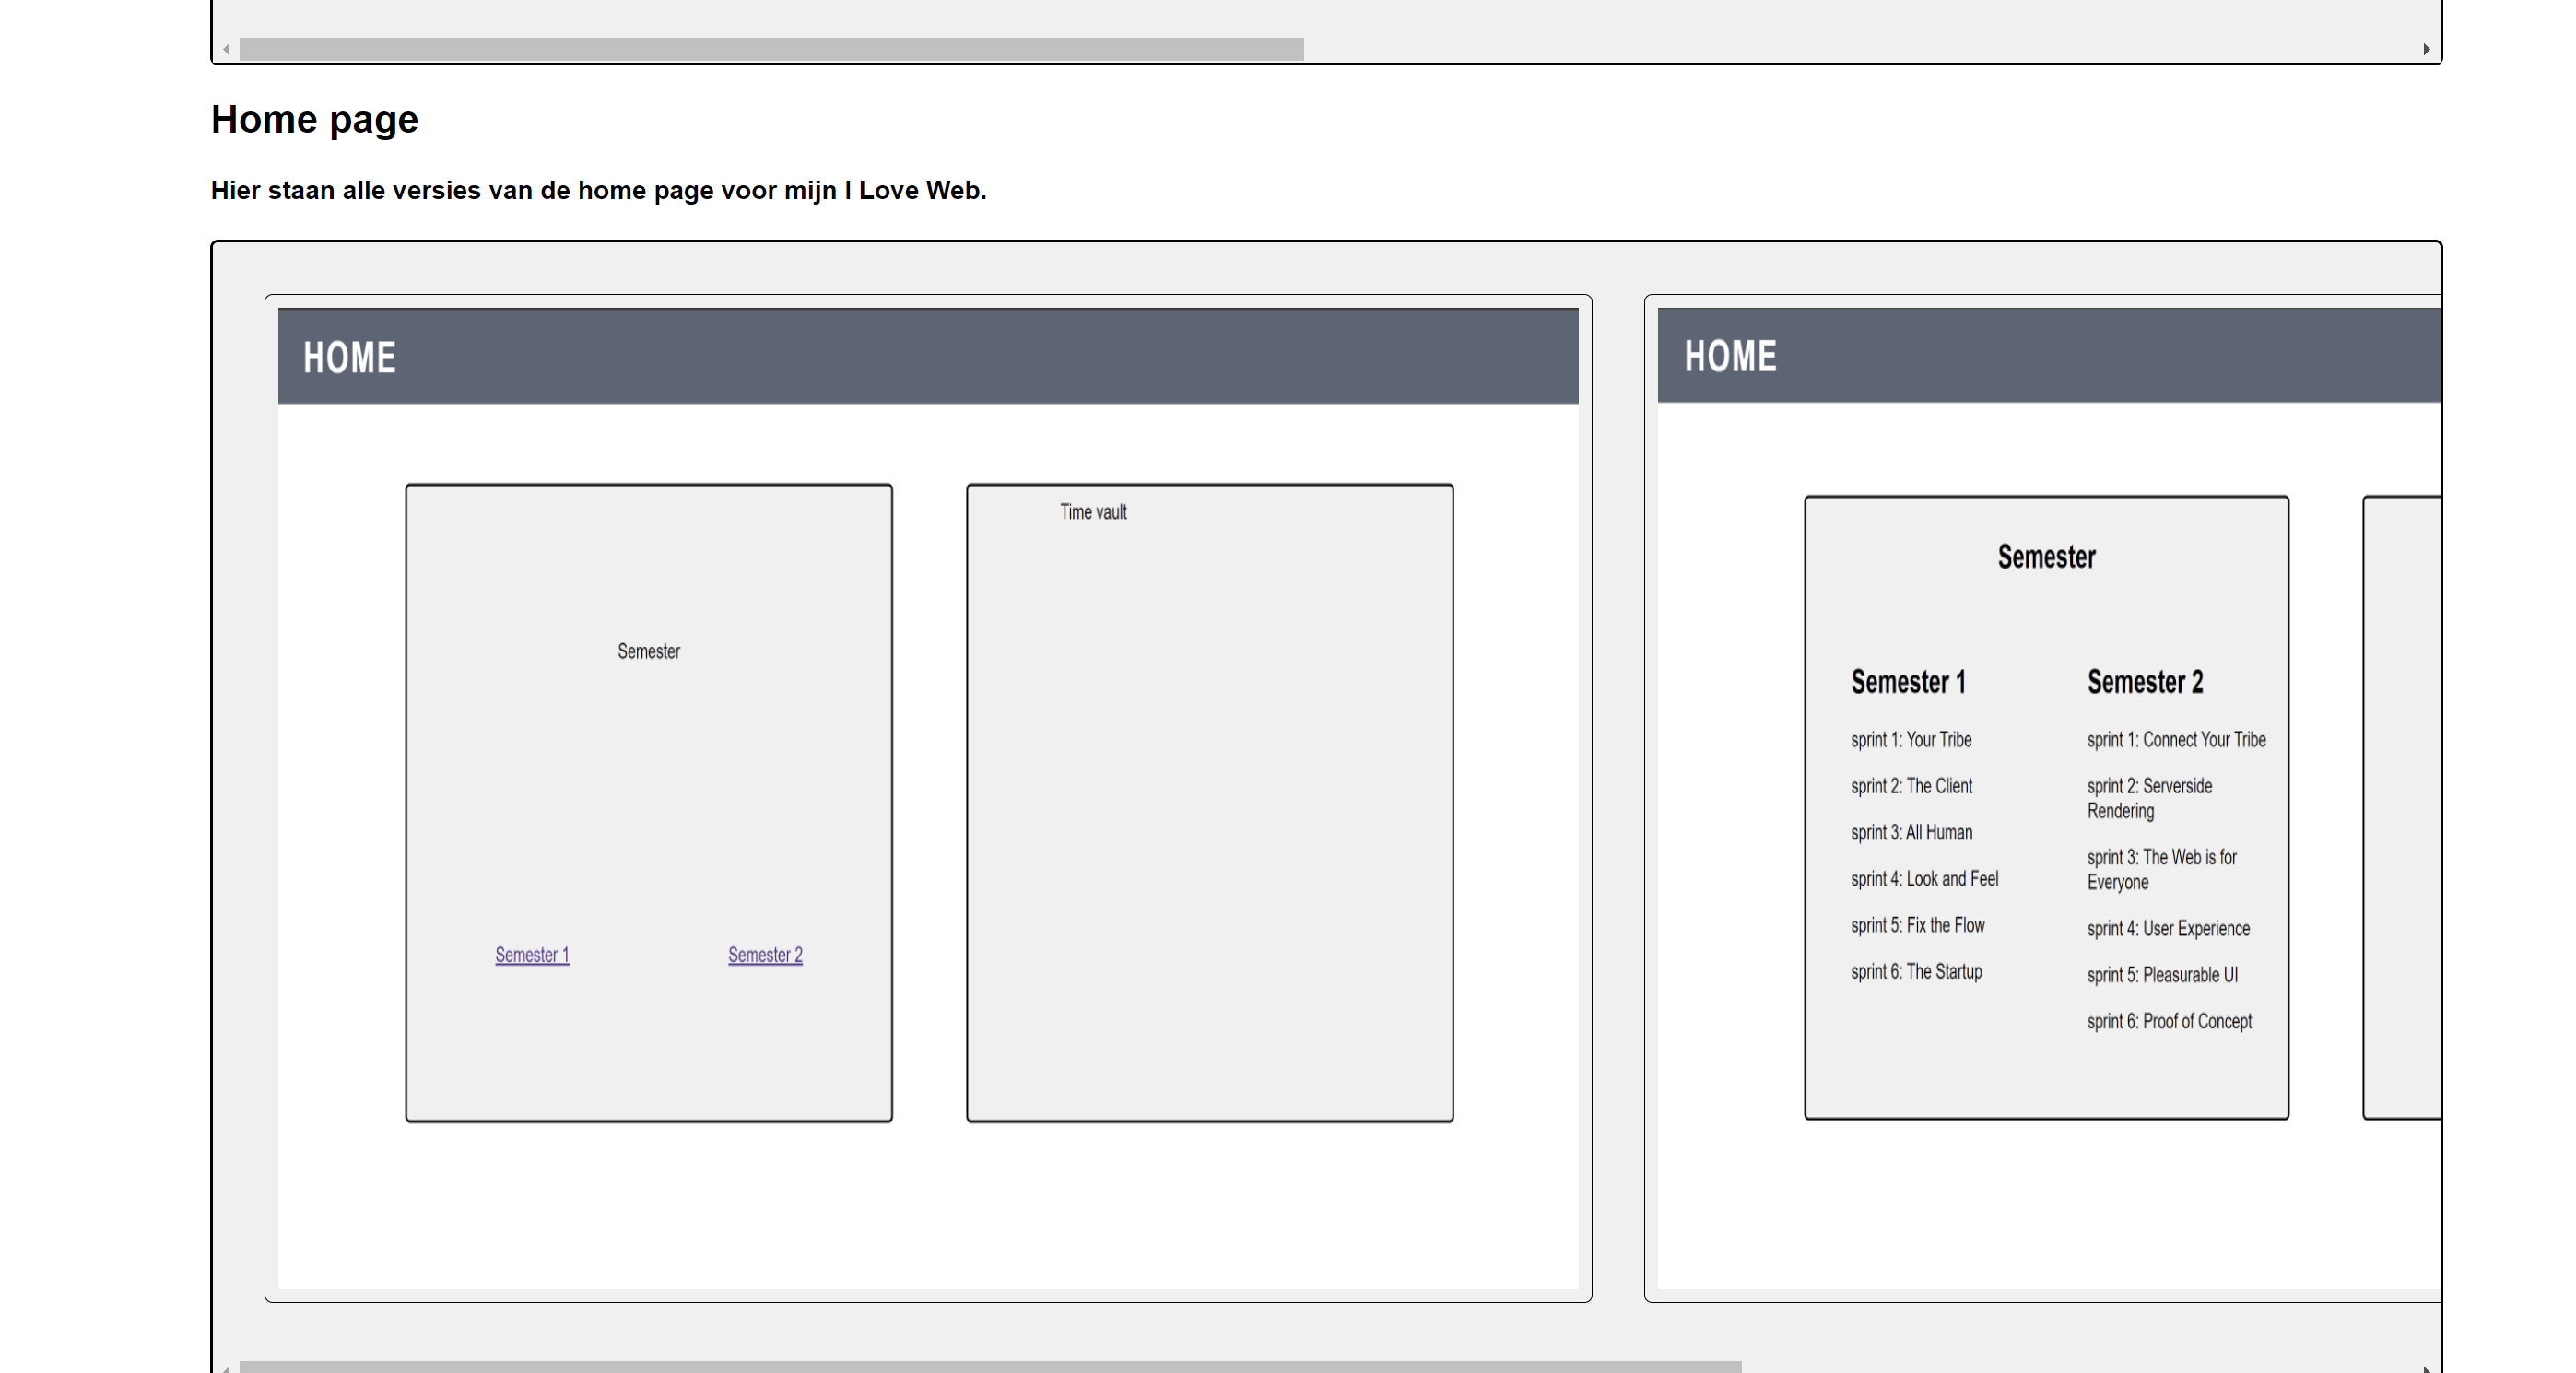Click 'sprint 5: Pleasurable UI'
2576x1373 pixels.
pos(2162,975)
